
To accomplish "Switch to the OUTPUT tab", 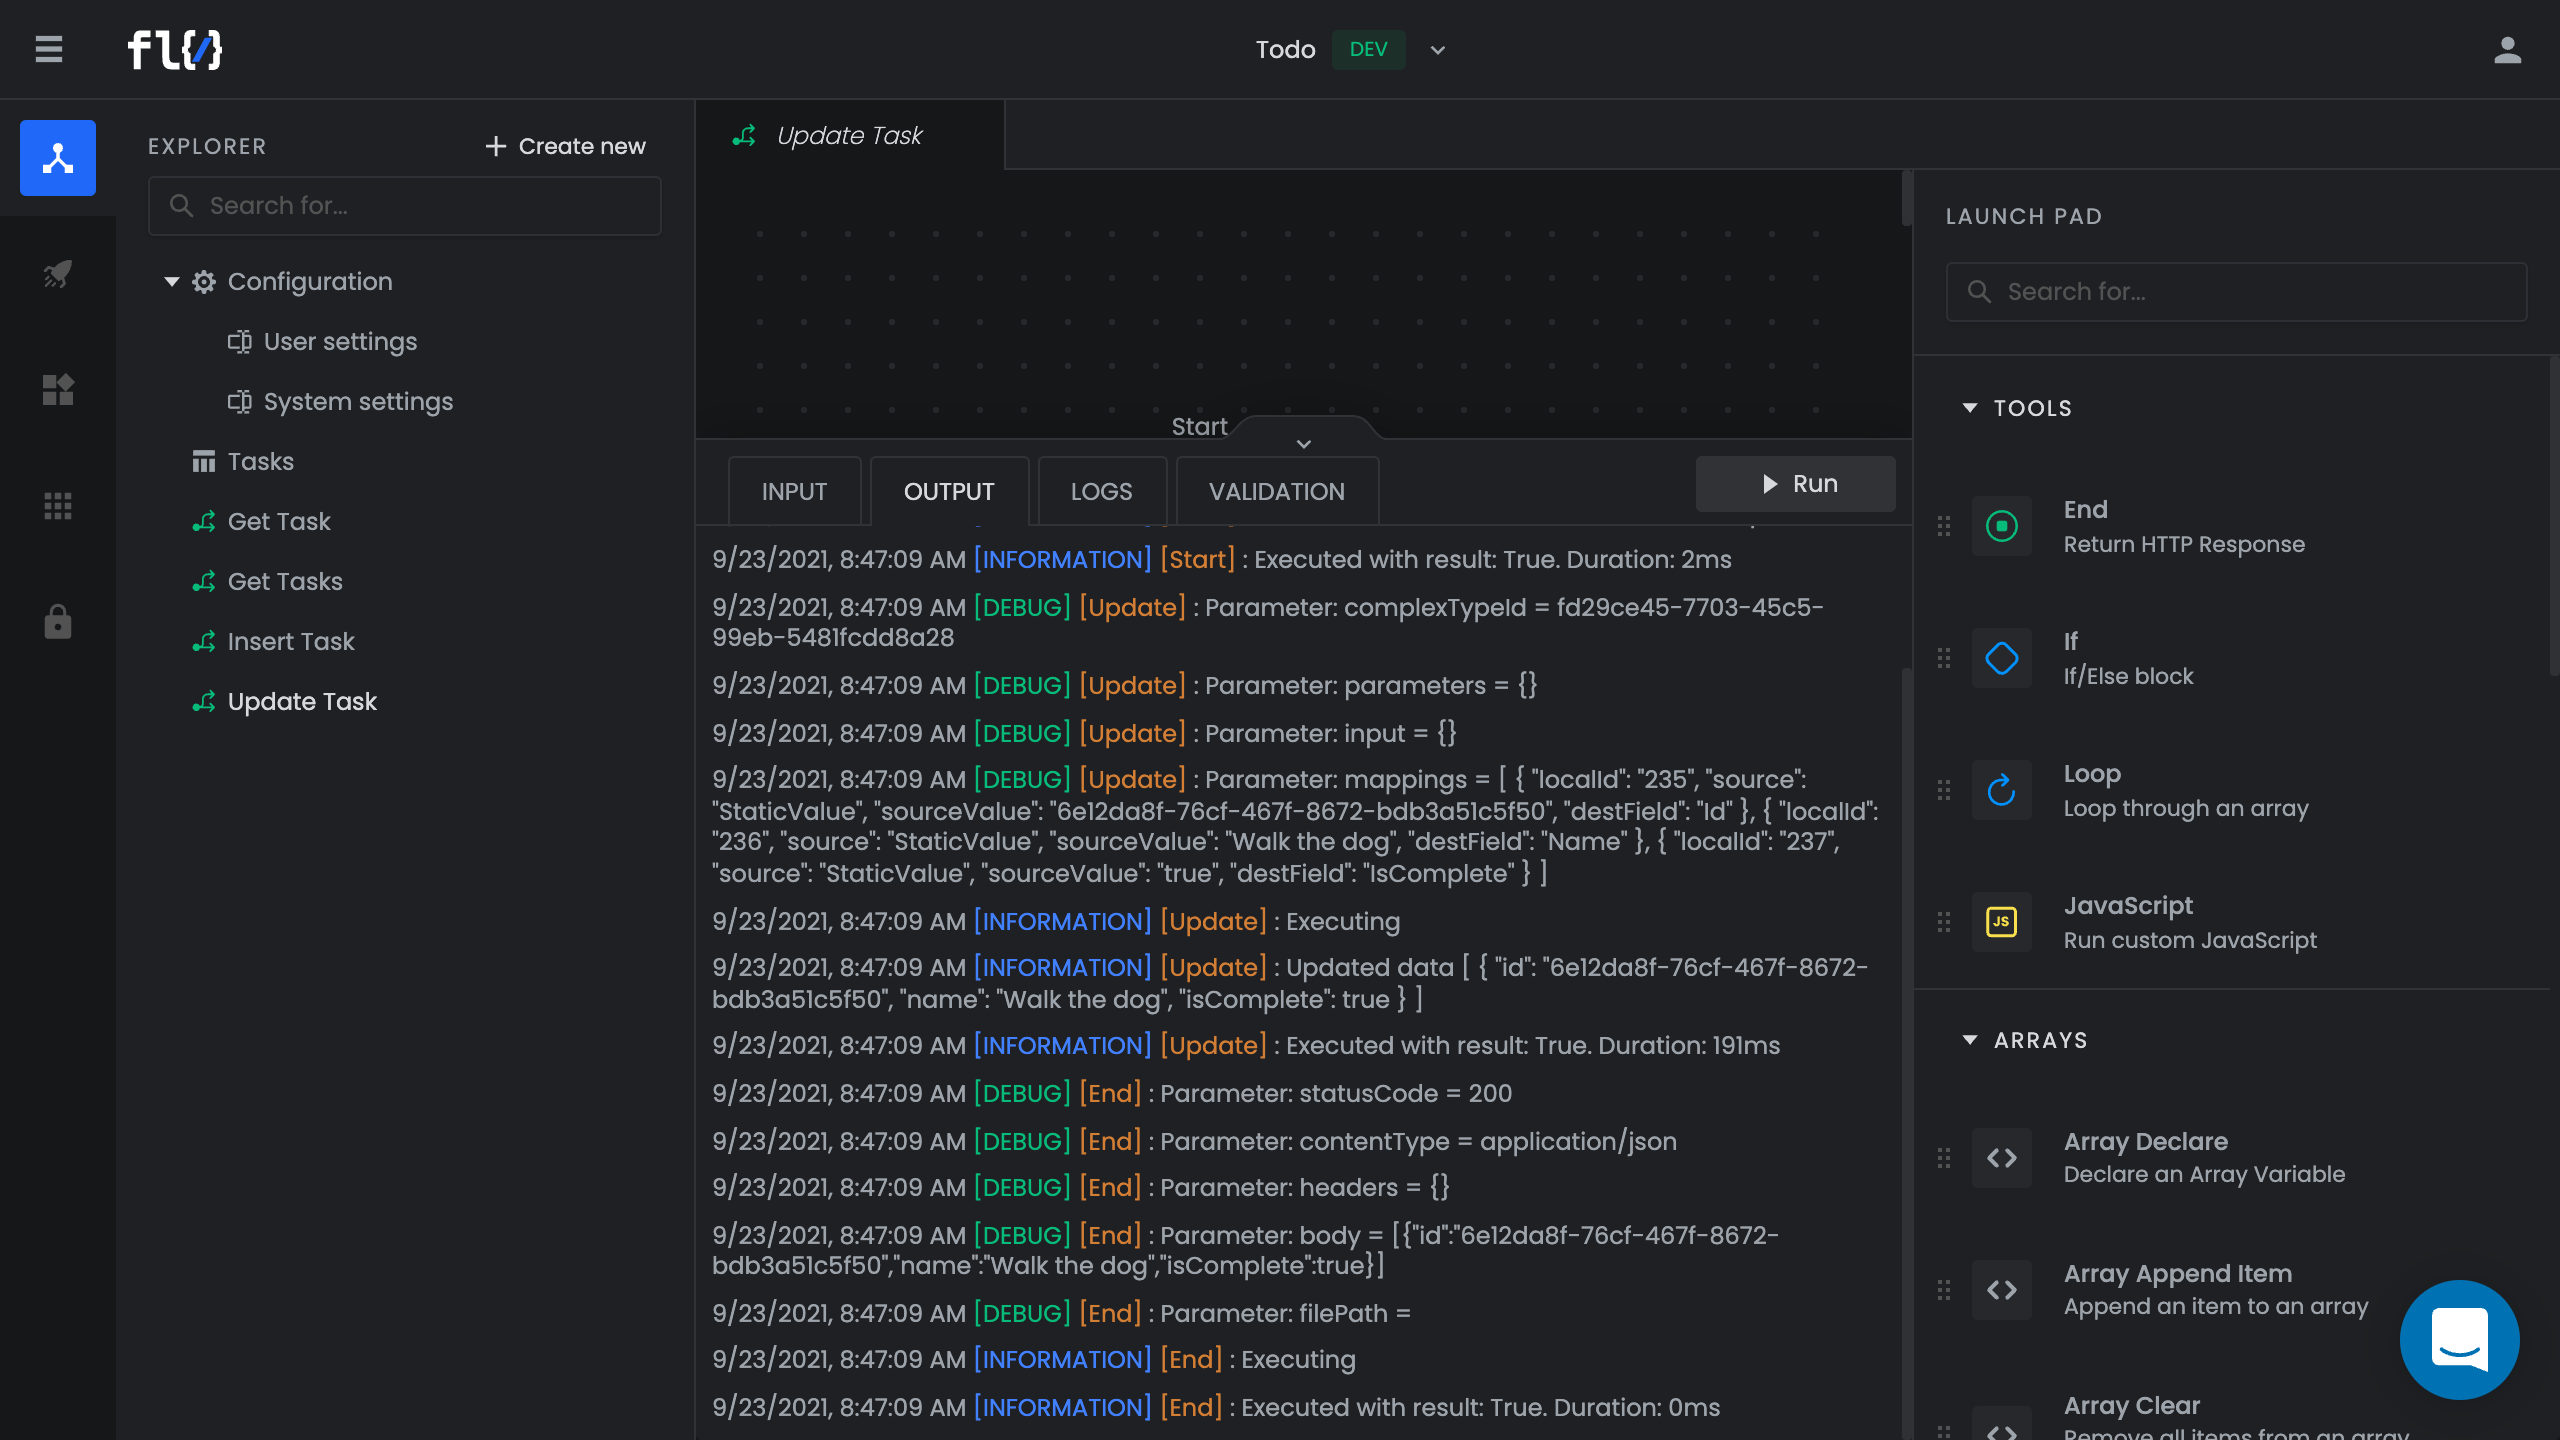I will tap(949, 491).
